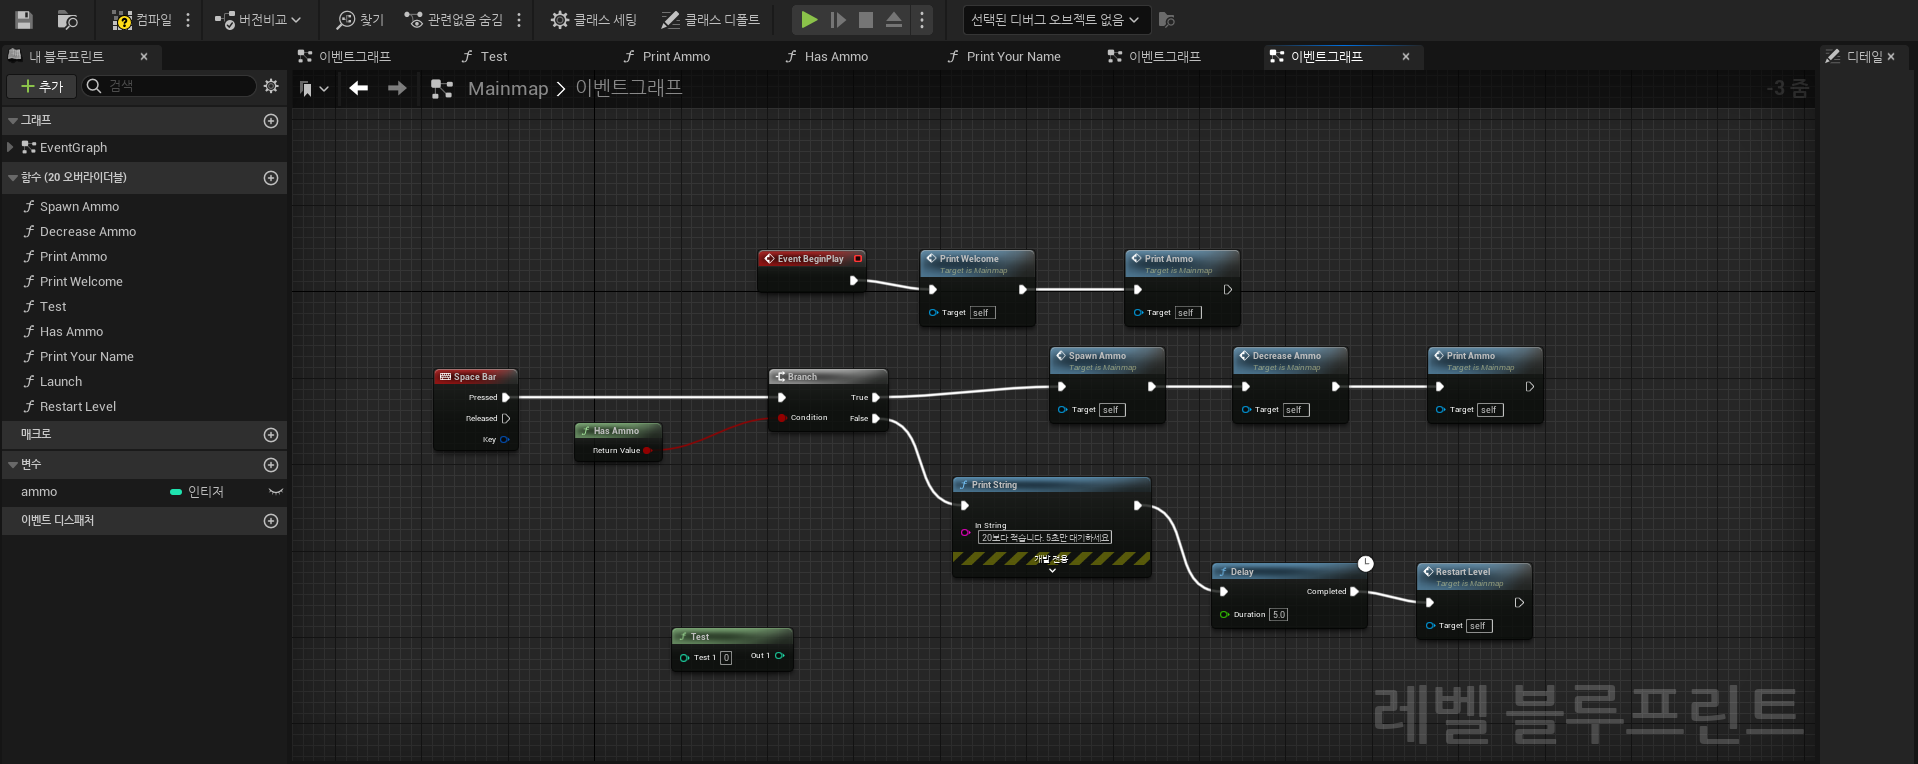The image size is (1918, 764).
Task: Add a new variable with plus icon
Action: tap(271, 464)
